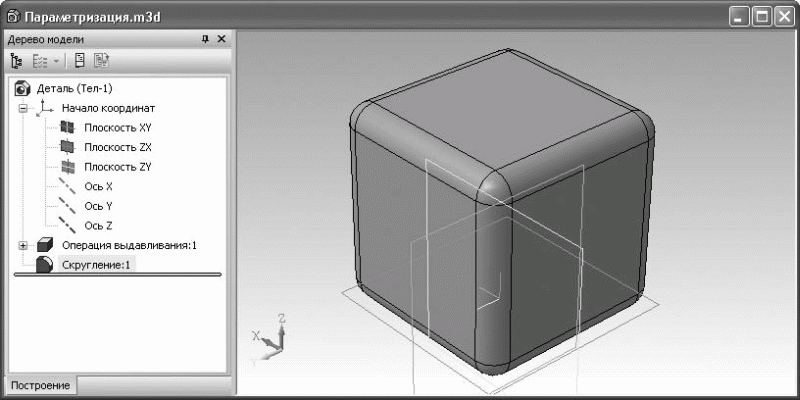Click the Операция выдавливания extrusion icon
800x400 pixels.
tap(44, 245)
